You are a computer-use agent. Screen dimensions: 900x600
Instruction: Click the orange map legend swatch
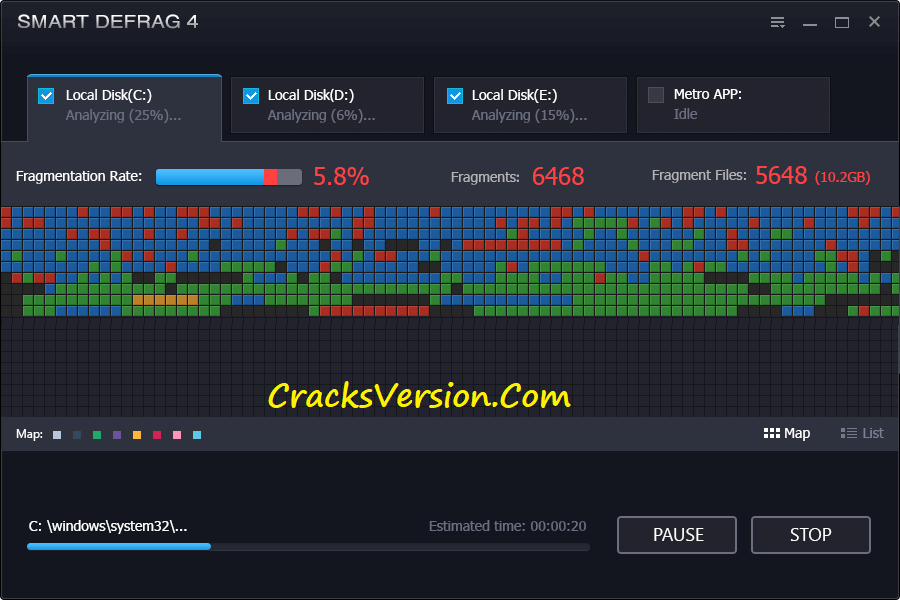click(137, 435)
